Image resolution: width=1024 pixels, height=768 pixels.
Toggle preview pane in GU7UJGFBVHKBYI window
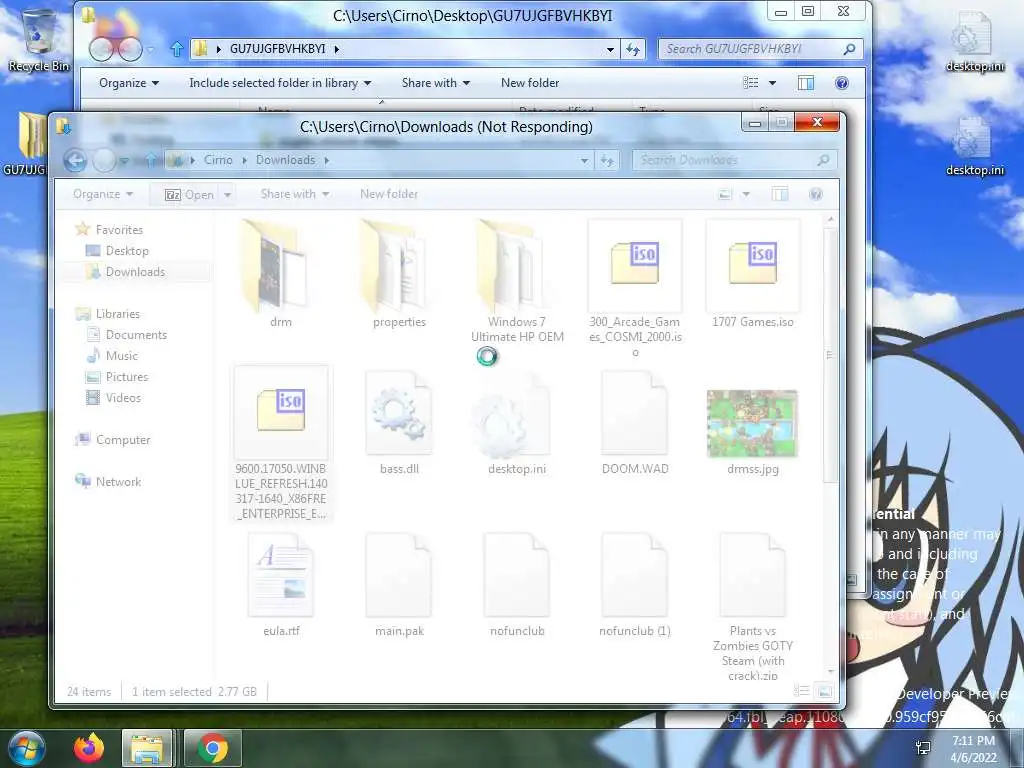tap(806, 83)
